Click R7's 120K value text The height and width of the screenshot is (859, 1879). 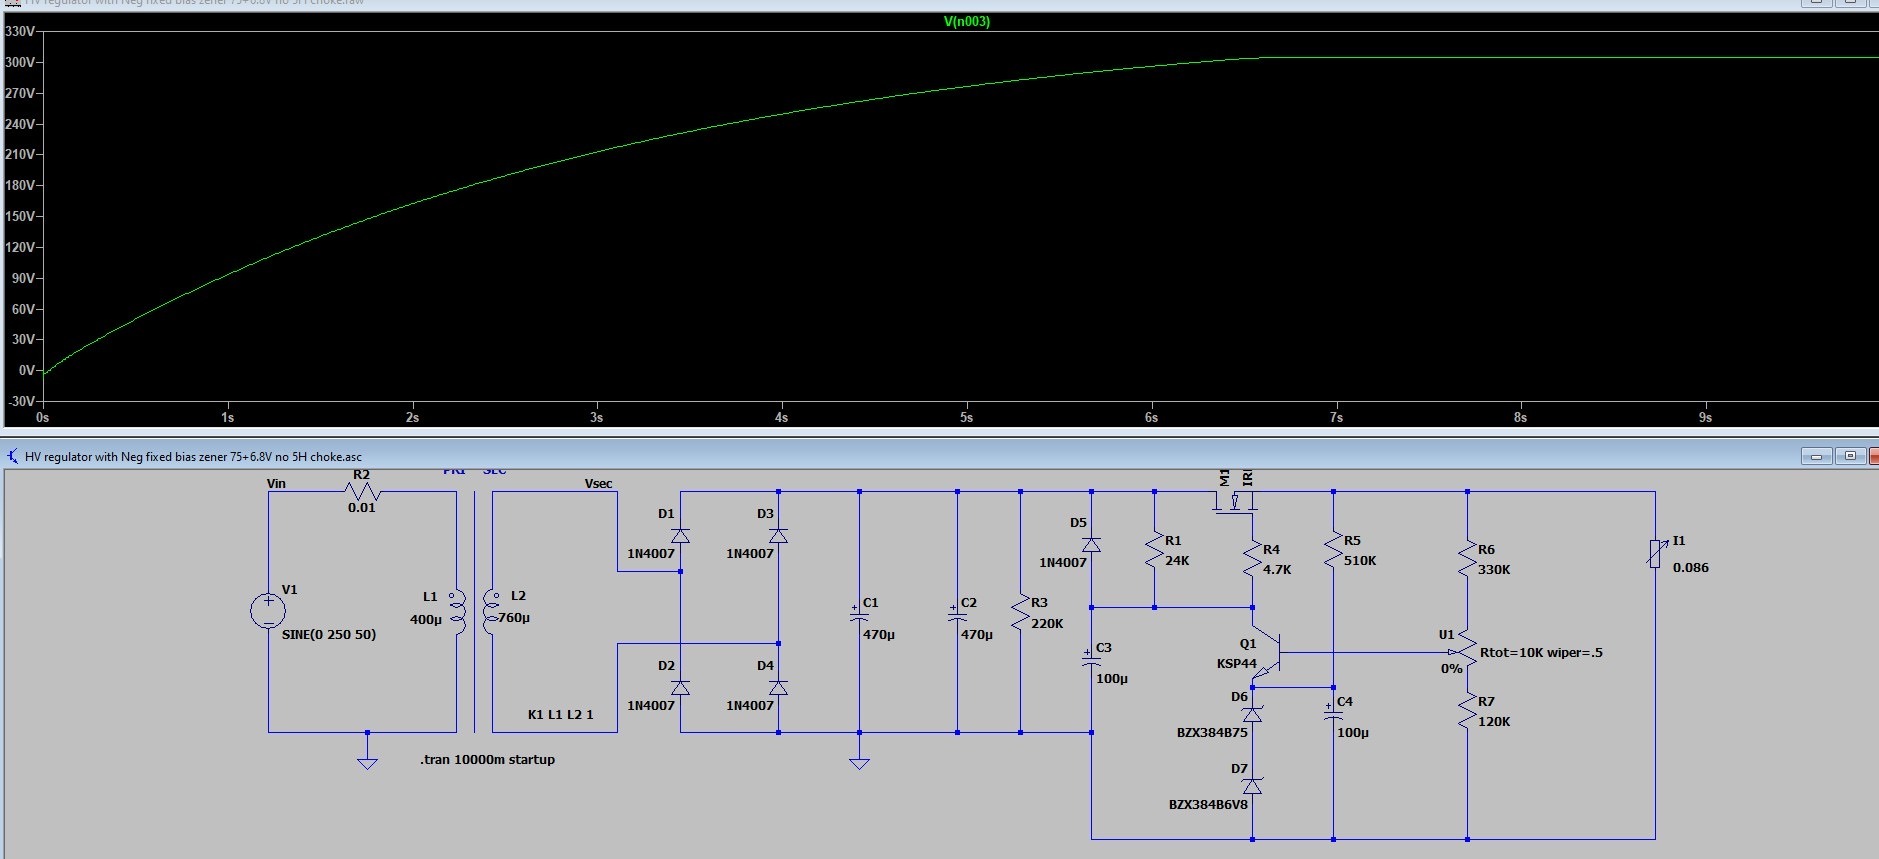(1494, 722)
